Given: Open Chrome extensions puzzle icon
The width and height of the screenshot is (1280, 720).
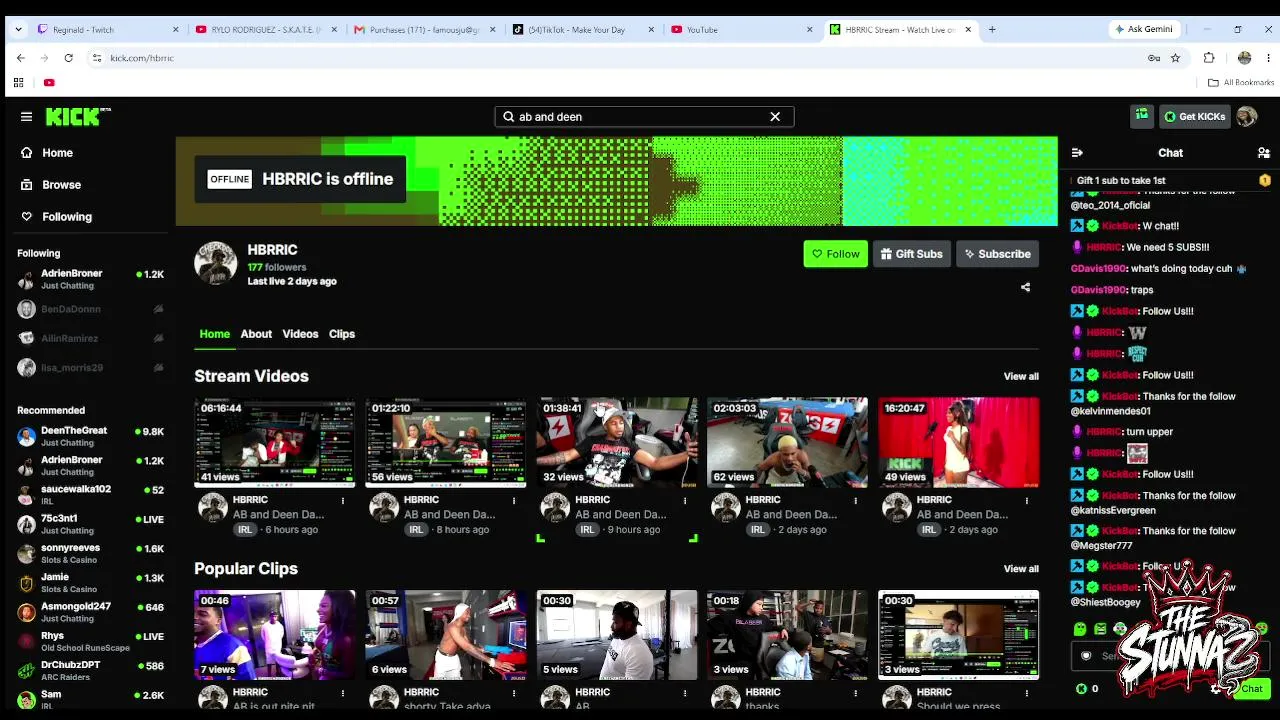Looking at the screenshot, I should (x=1209, y=58).
